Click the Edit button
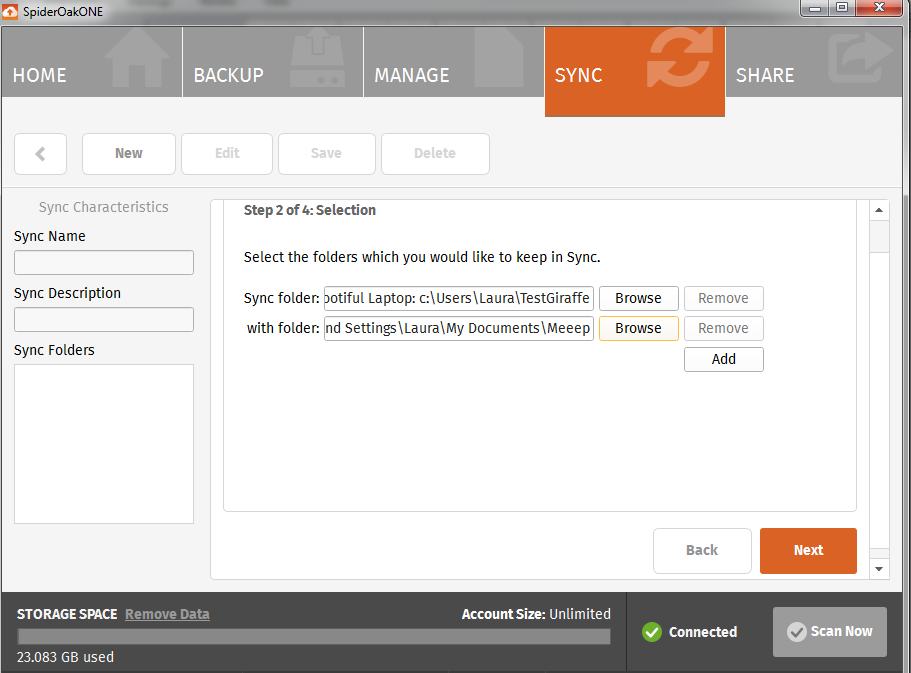 (227, 154)
